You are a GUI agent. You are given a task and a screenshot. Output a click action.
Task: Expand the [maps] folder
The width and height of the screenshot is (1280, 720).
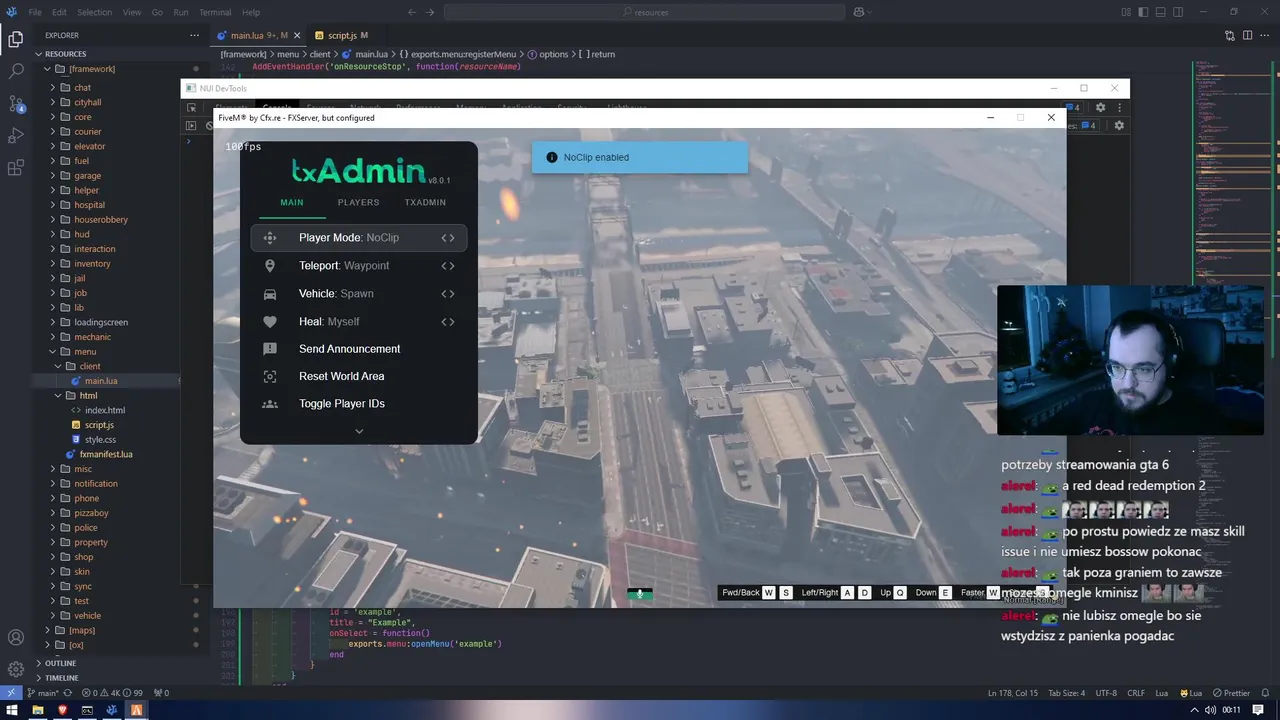[47, 630]
